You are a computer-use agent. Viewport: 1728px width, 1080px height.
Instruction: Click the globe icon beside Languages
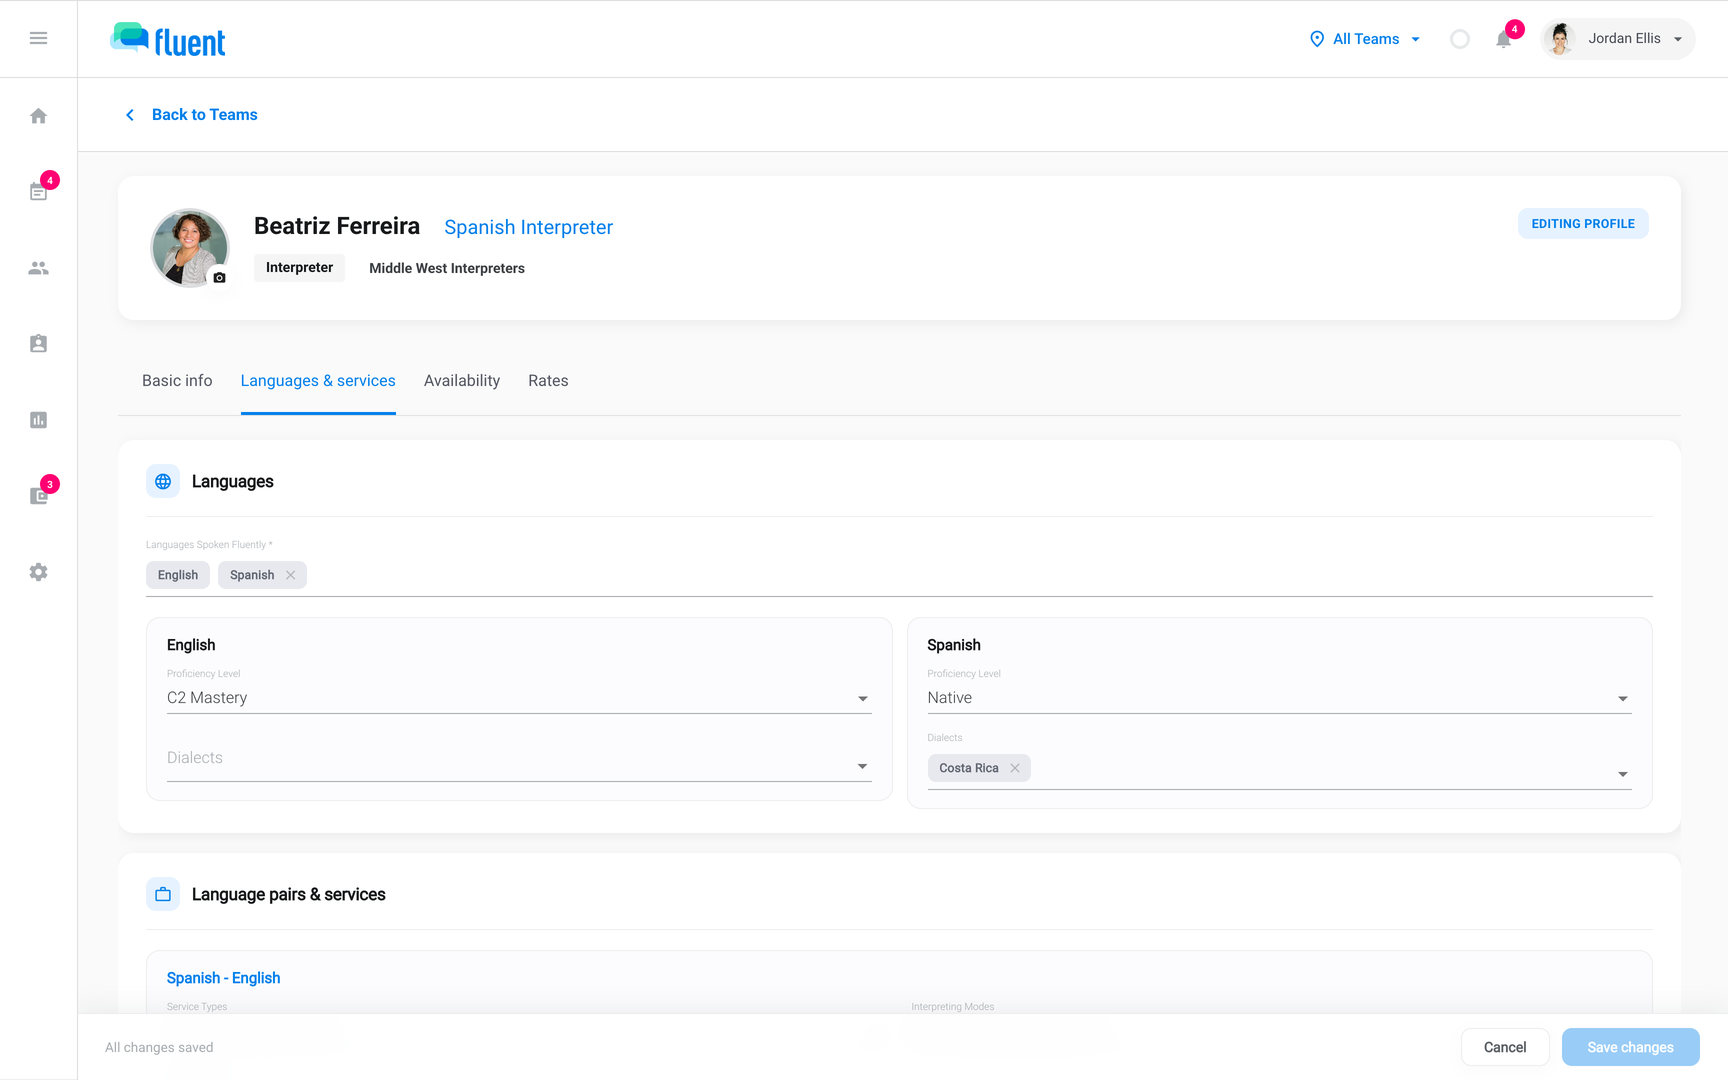(163, 481)
